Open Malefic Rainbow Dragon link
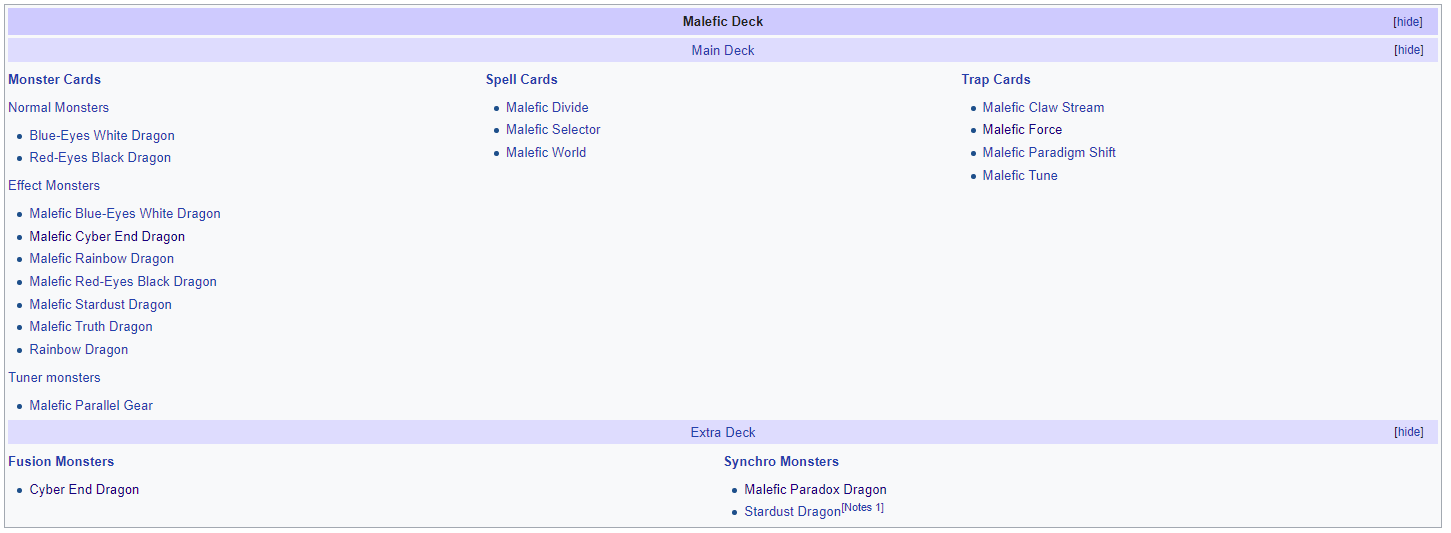The image size is (1451, 533). pos(101,258)
